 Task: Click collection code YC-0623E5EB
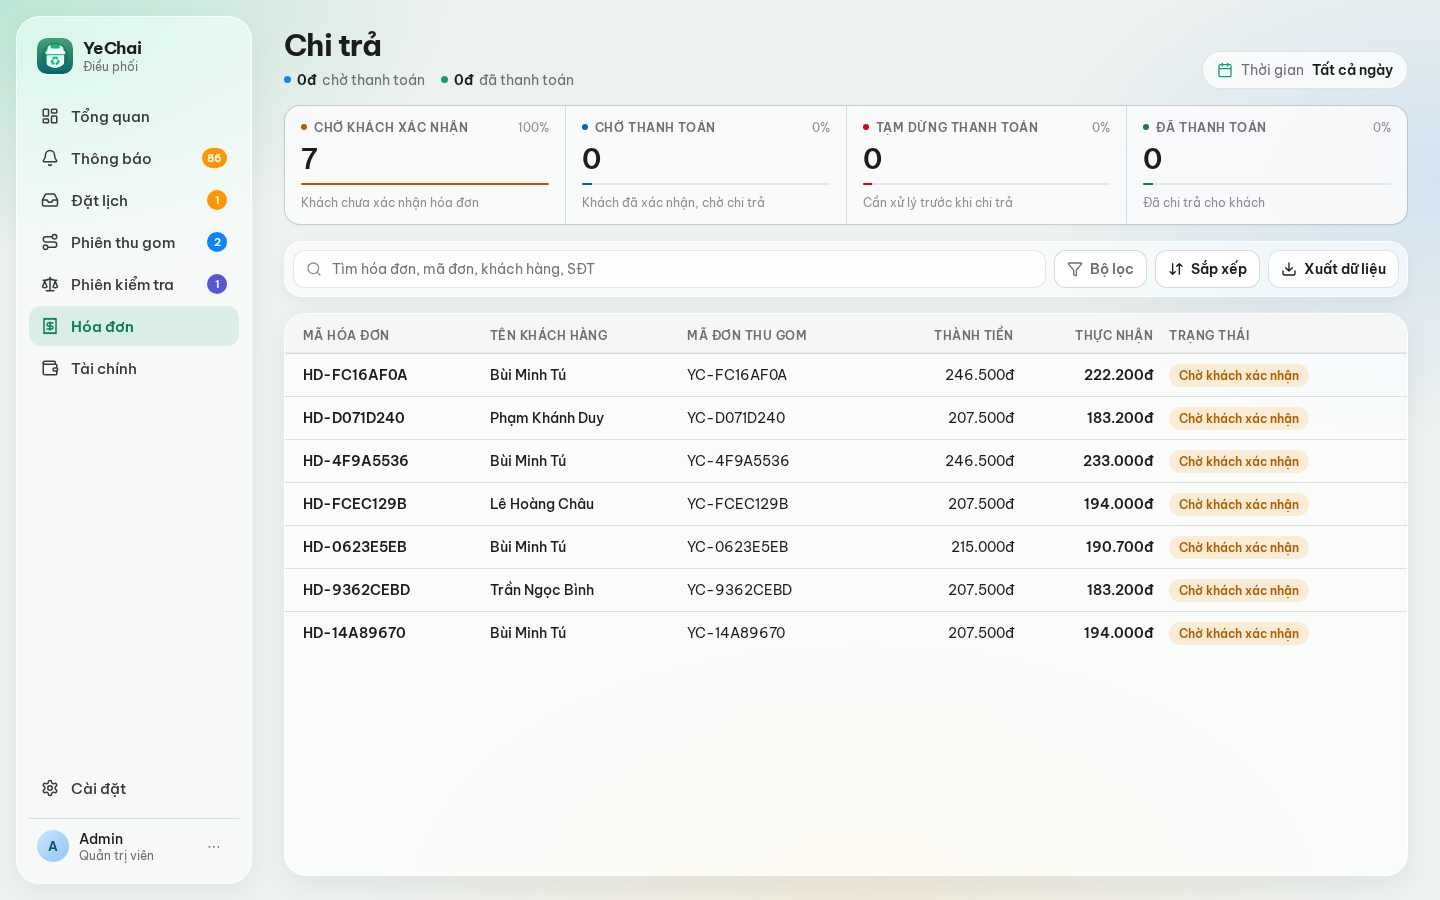737,547
